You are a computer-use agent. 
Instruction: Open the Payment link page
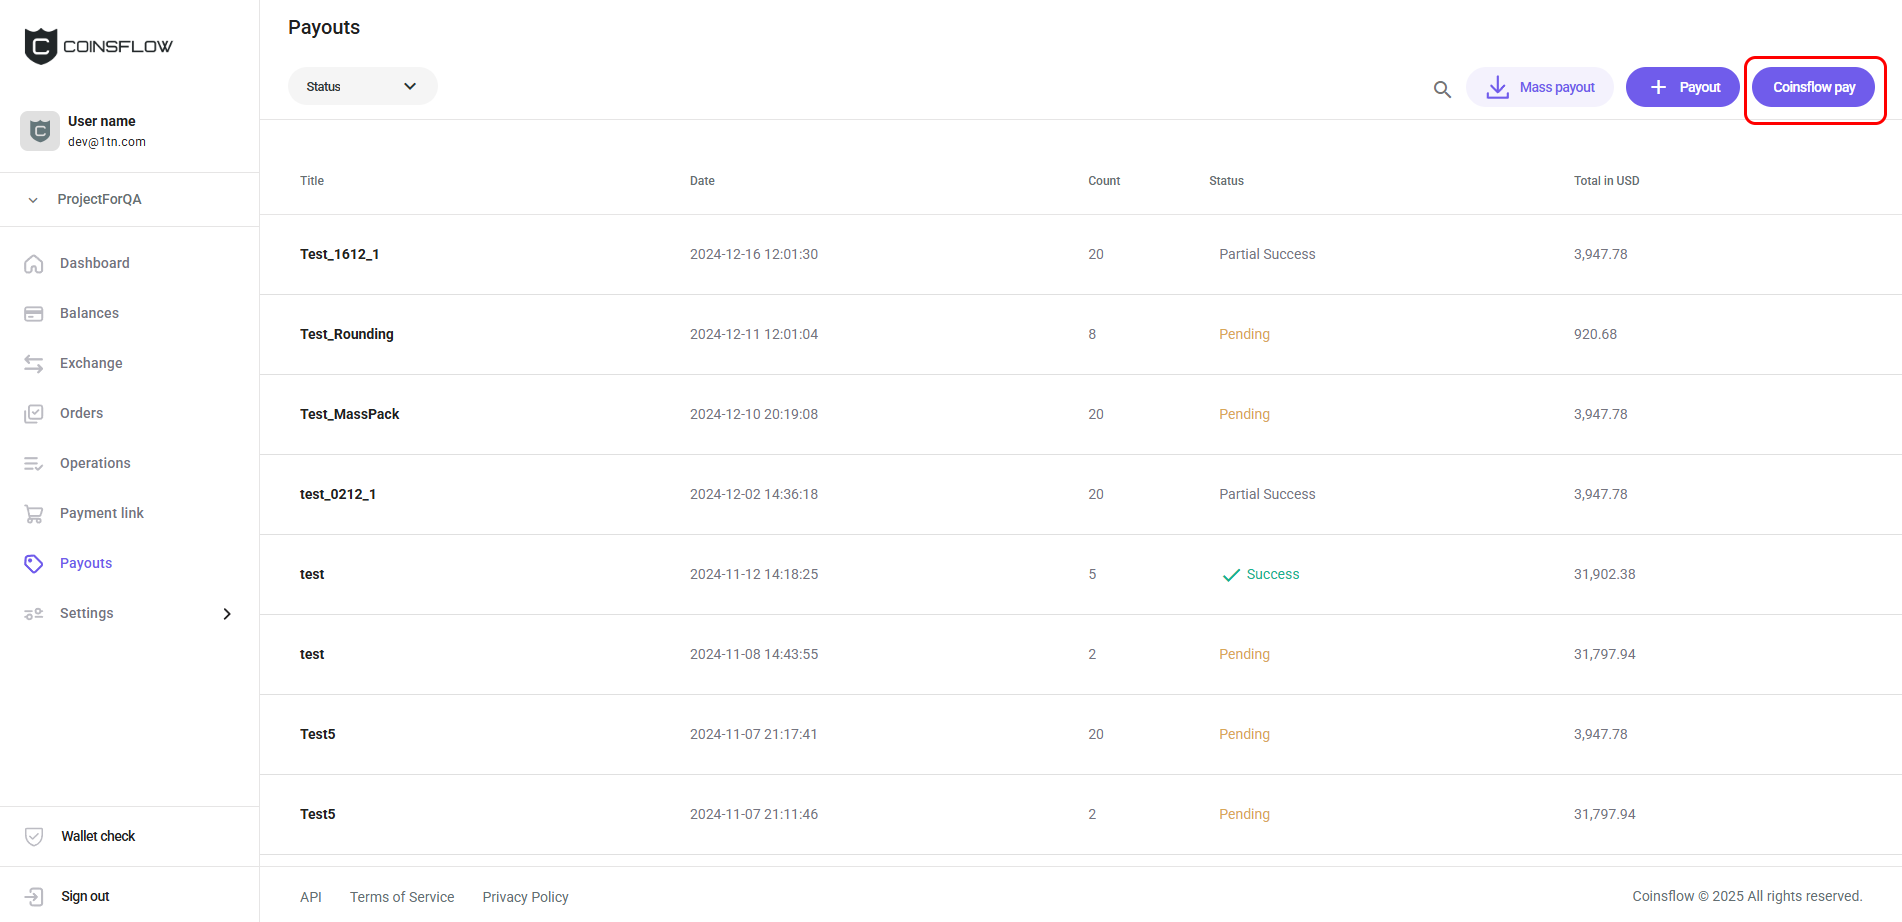[101, 513]
